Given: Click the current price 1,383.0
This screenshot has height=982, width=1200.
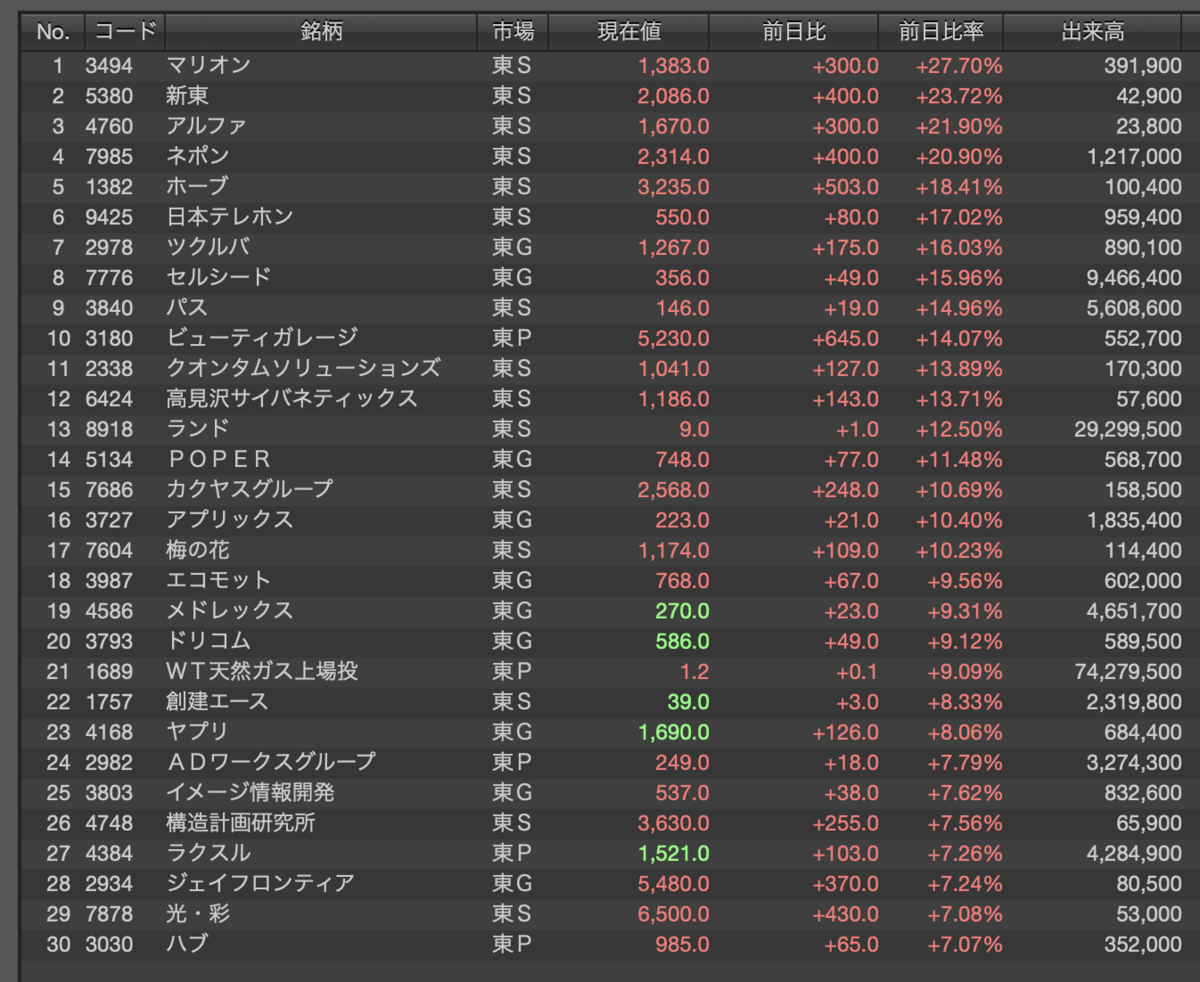Looking at the screenshot, I should (673, 66).
